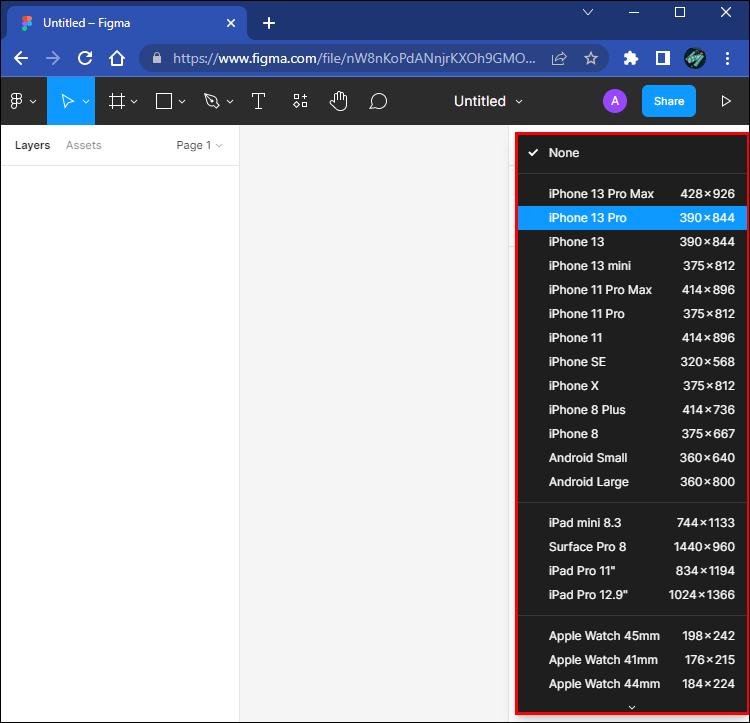
Task: Click the Share button
Action: point(669,101)
